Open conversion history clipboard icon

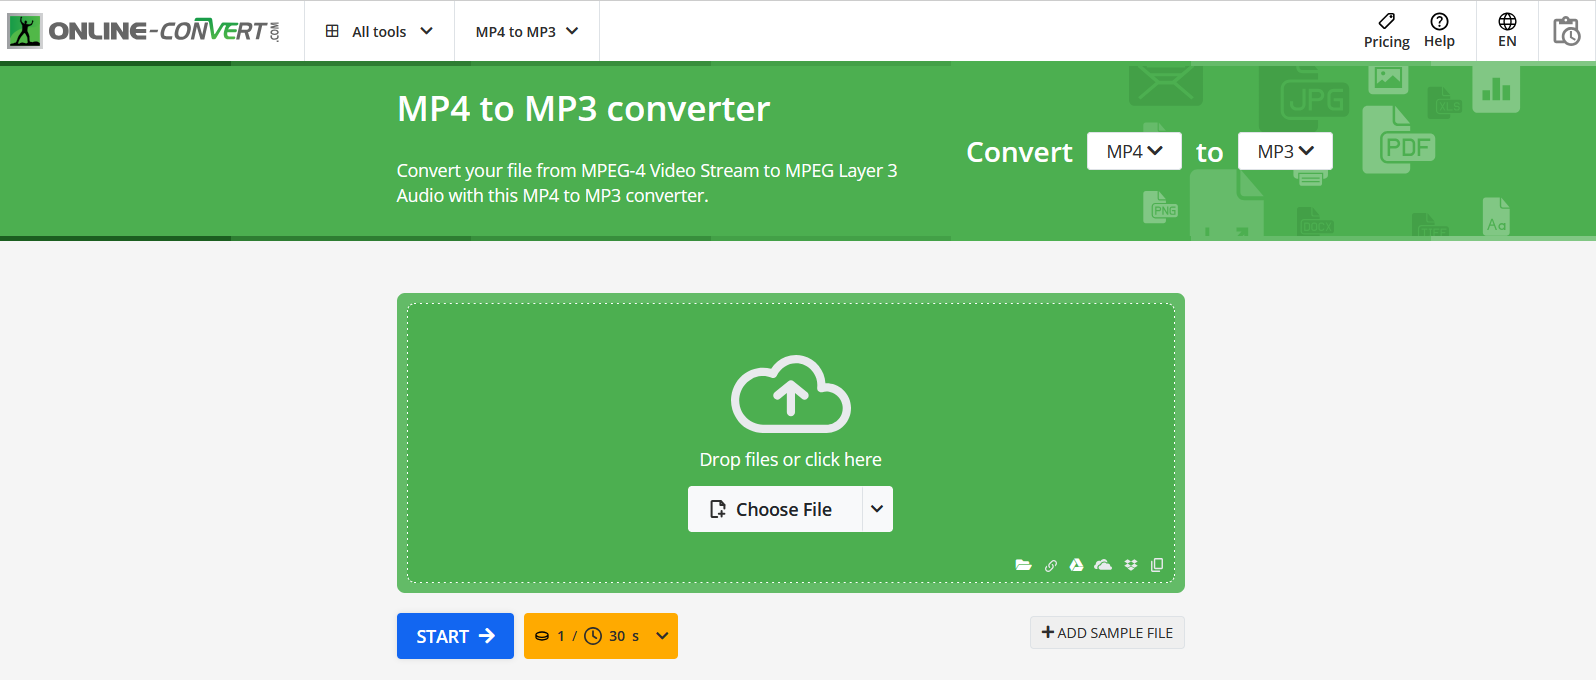point(1566,31)
